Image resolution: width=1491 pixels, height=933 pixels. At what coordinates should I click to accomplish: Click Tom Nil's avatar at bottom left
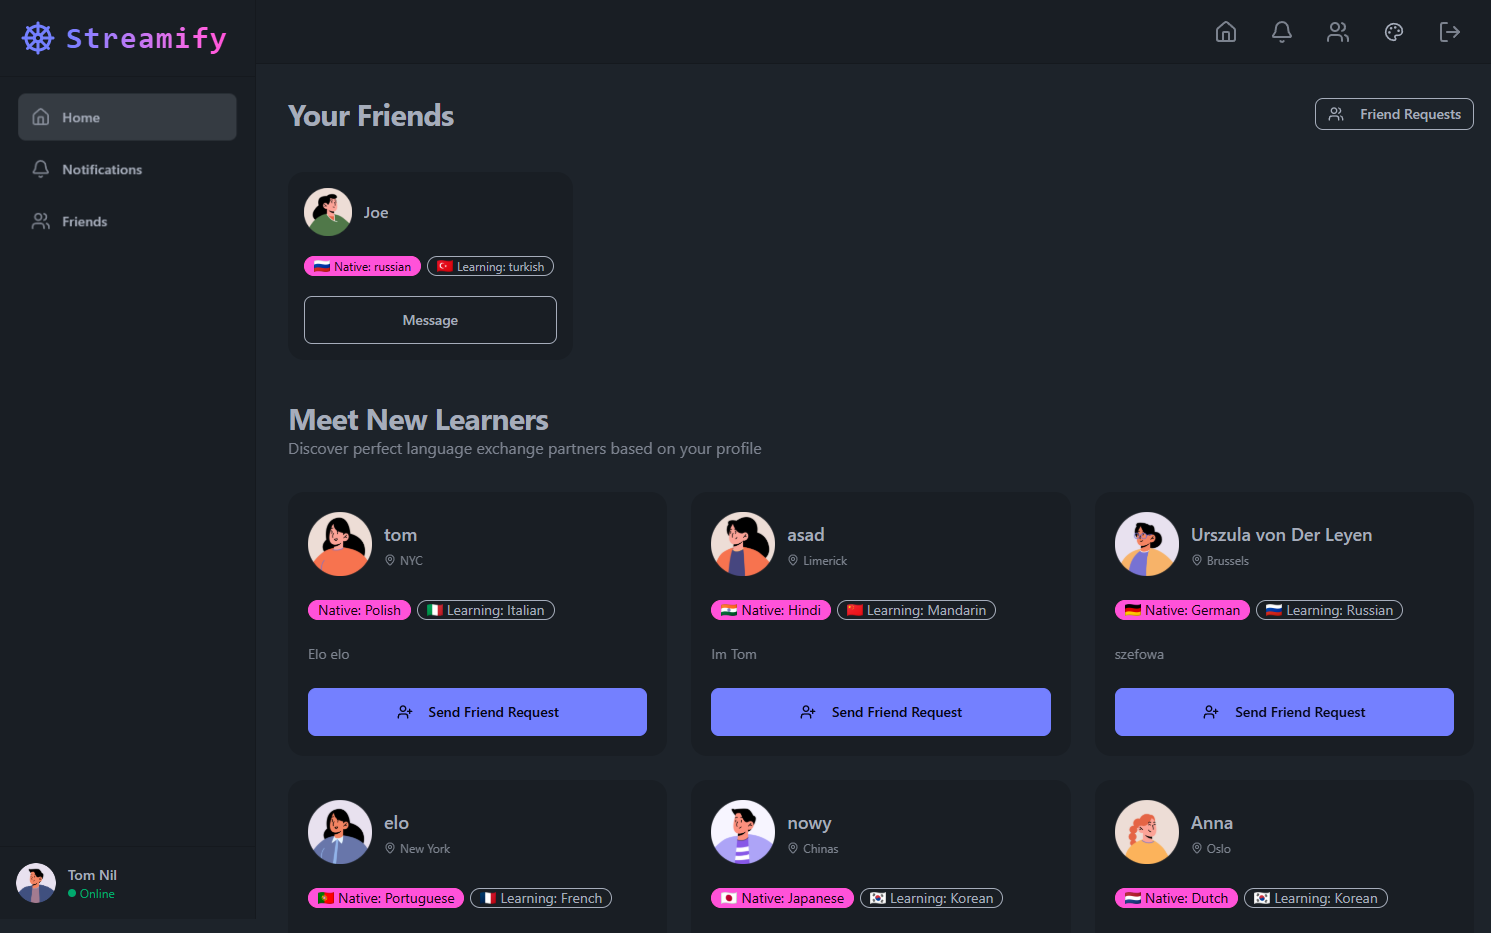(36, 883)
